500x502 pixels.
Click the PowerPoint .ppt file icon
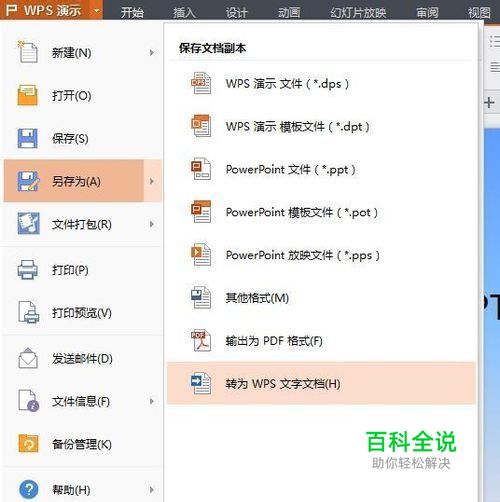tap(201, 169)
